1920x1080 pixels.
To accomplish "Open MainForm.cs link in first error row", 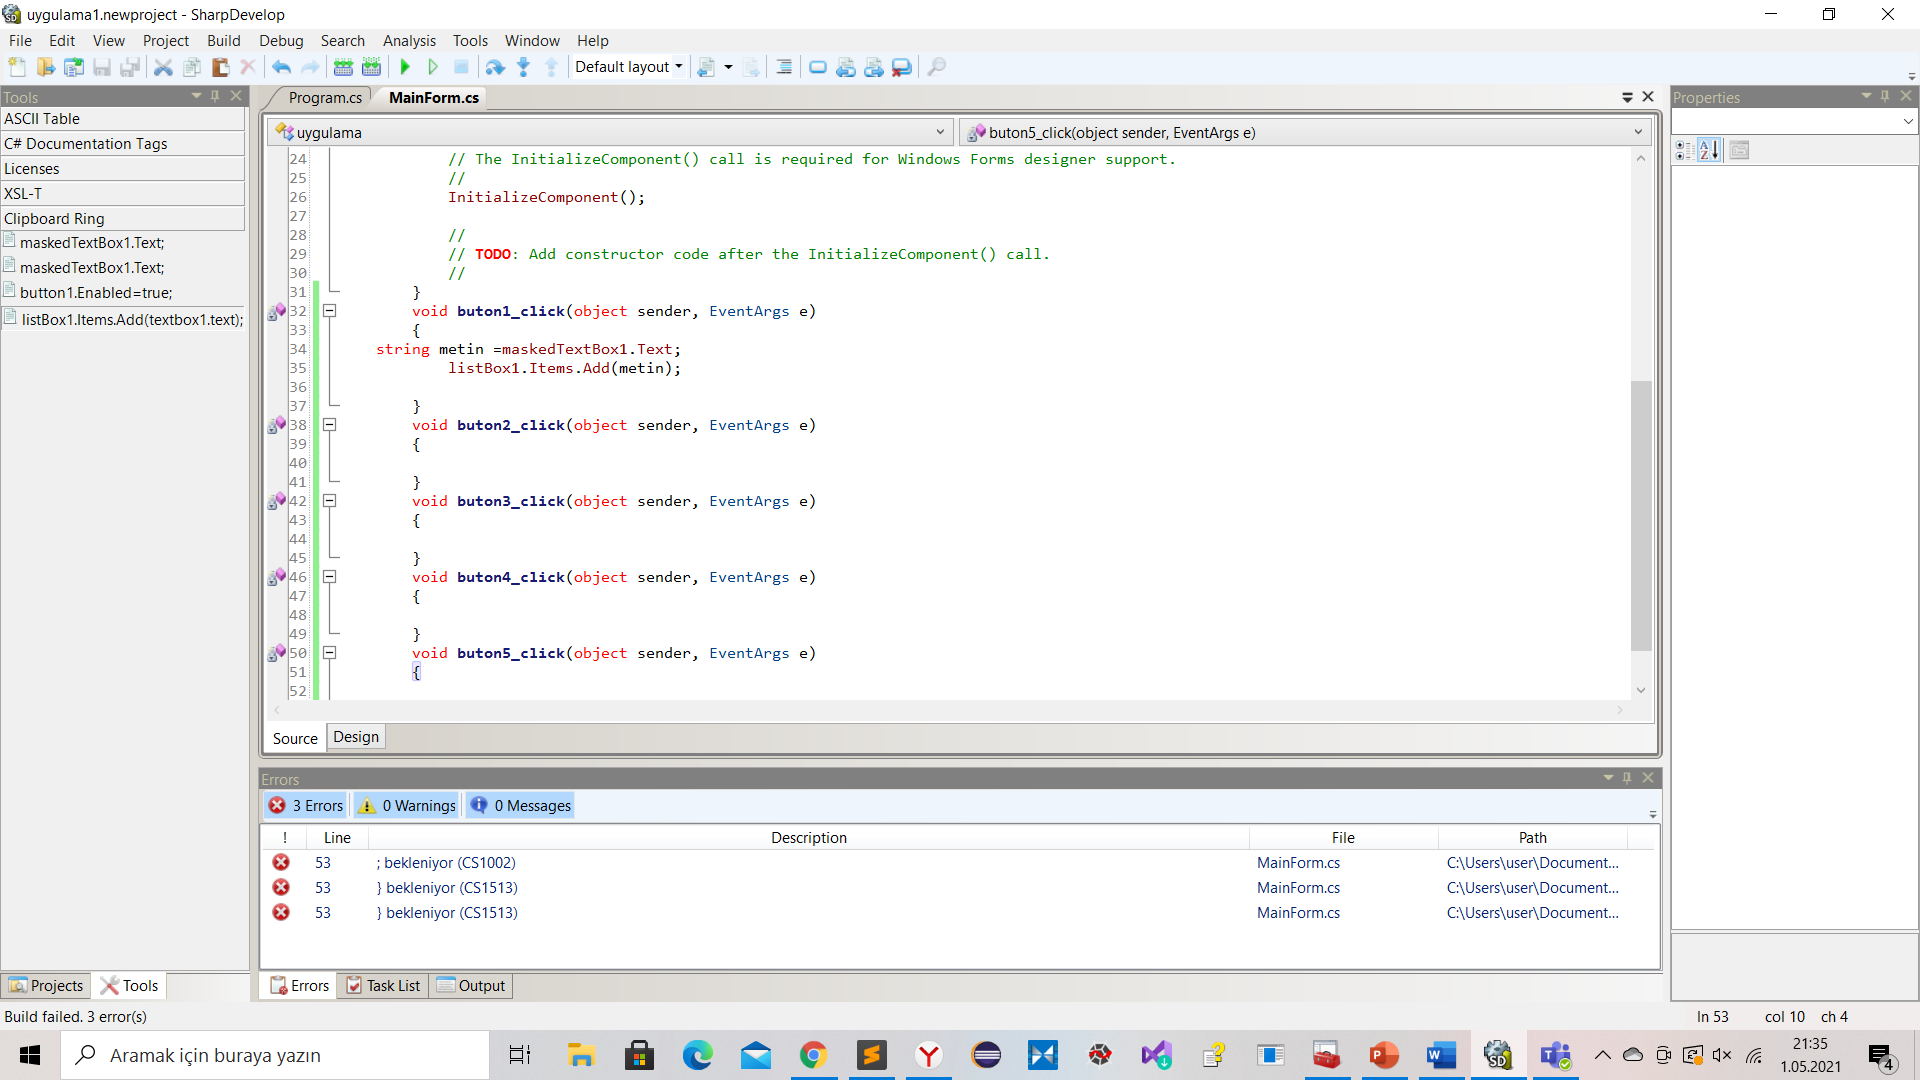I will pyautogui.click(x=1297, y=863).
